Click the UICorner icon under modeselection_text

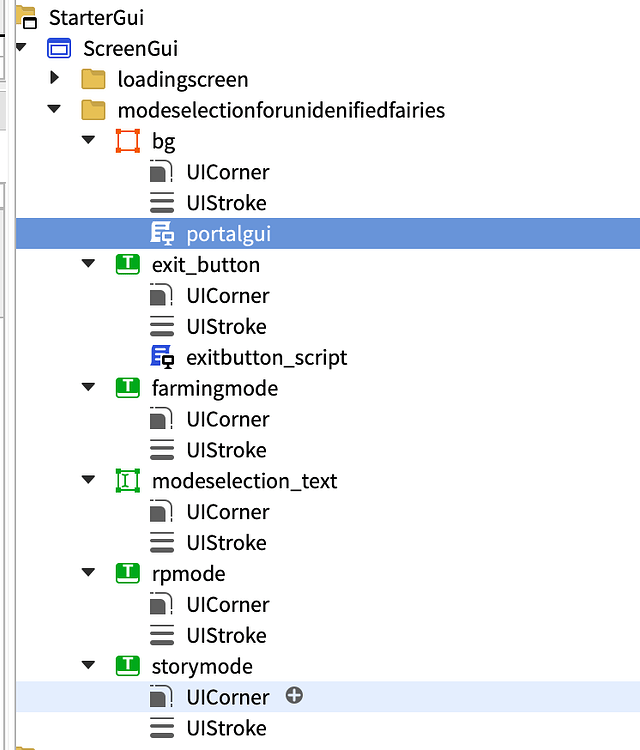pyautogui.click(x=162, y=511)
